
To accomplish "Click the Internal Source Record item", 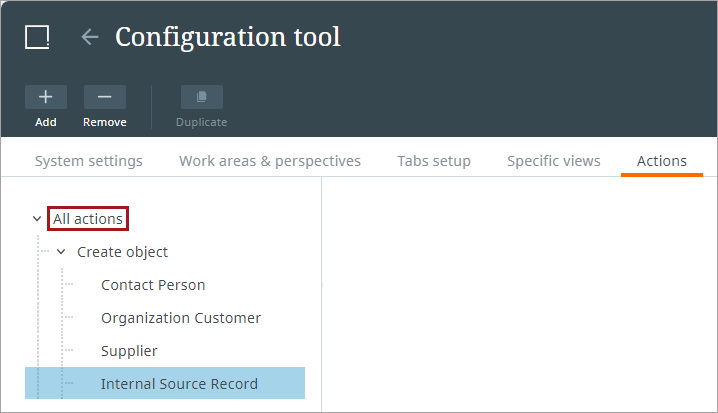I will pyautogui.click(x=179, y=384).
